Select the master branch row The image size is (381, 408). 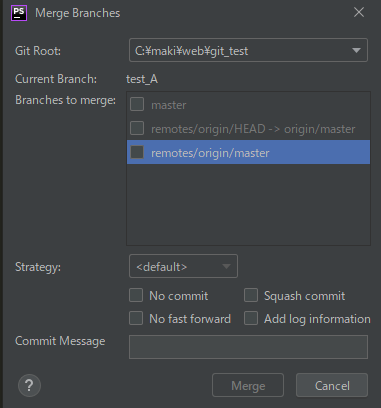tap(248, 105)
